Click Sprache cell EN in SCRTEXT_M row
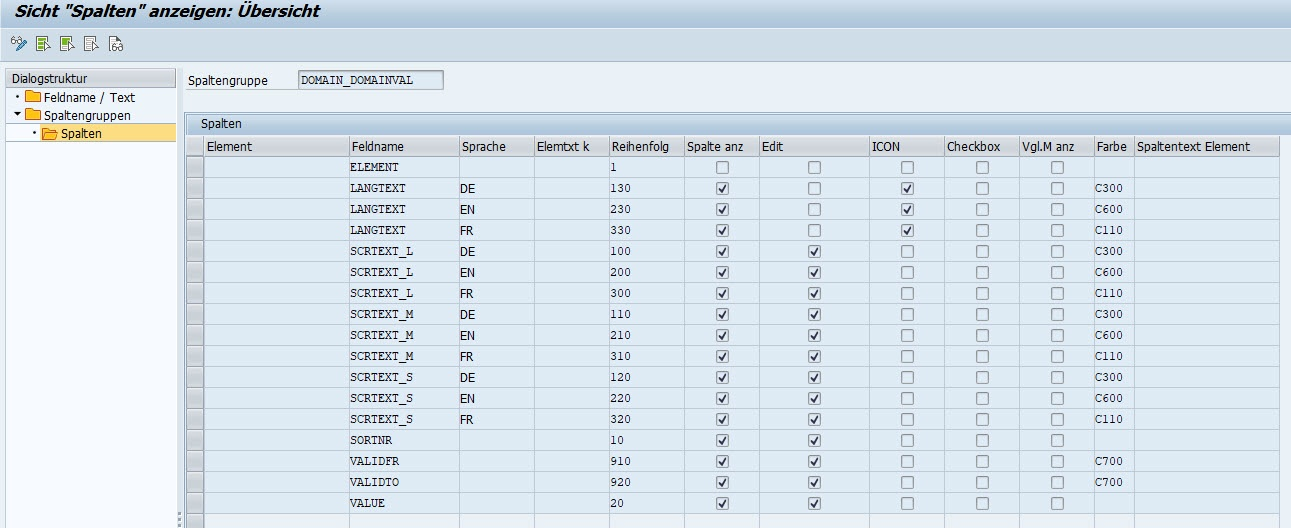Viewport: 1291px width, 528px height. pyautogui.click(x=495, y=335)
